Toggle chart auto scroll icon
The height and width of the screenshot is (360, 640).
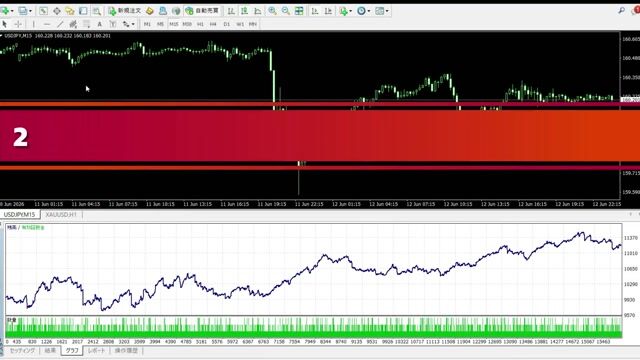click(315, 11)
